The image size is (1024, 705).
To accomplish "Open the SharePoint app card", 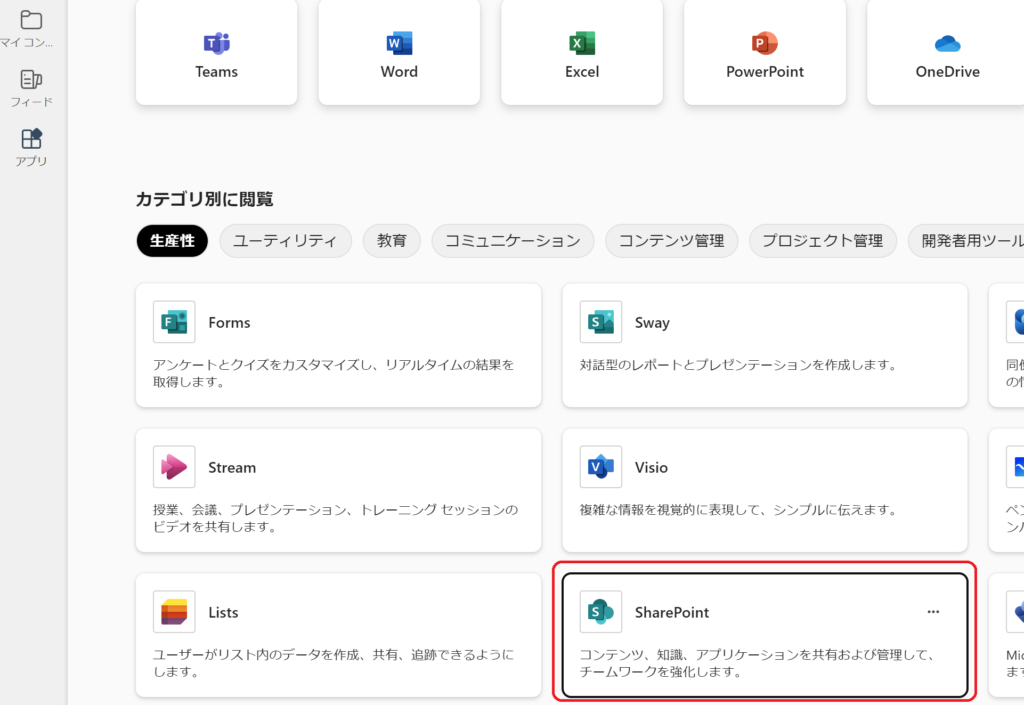I will click(x=764, y=635).
